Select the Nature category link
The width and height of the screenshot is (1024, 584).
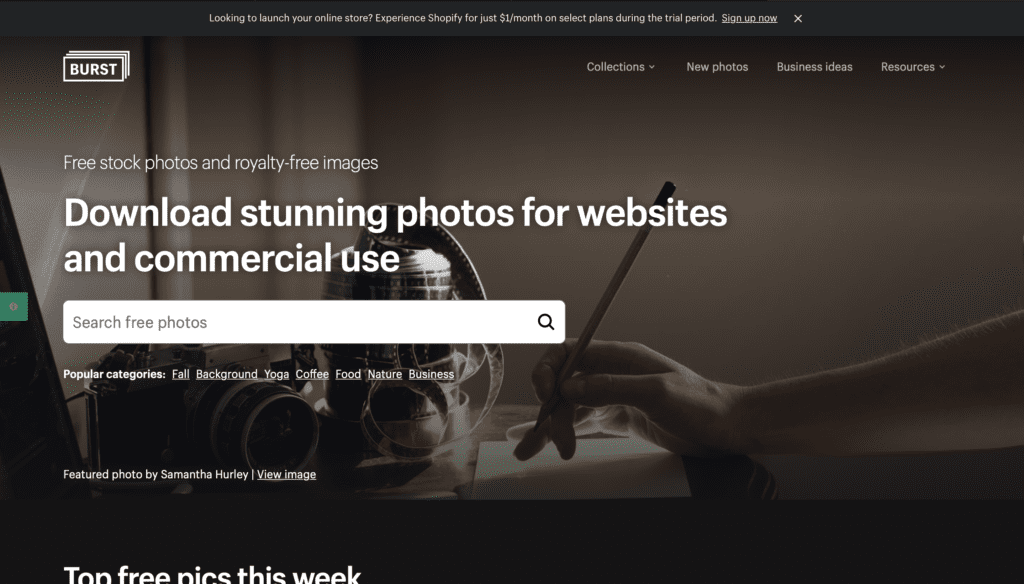(385, 374)
